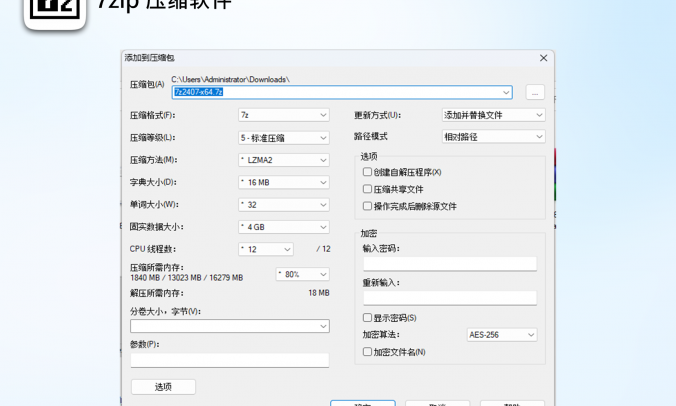Screen dimensions: 676x406
Task: Click the path text C:\Users\Administrator\Downloads\
Action: click(x=230, y=79)
